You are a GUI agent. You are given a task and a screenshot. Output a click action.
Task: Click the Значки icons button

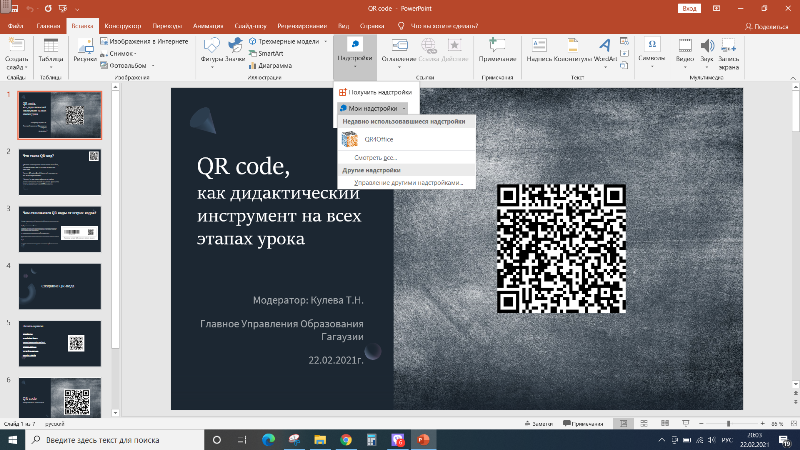pos(235,50)
